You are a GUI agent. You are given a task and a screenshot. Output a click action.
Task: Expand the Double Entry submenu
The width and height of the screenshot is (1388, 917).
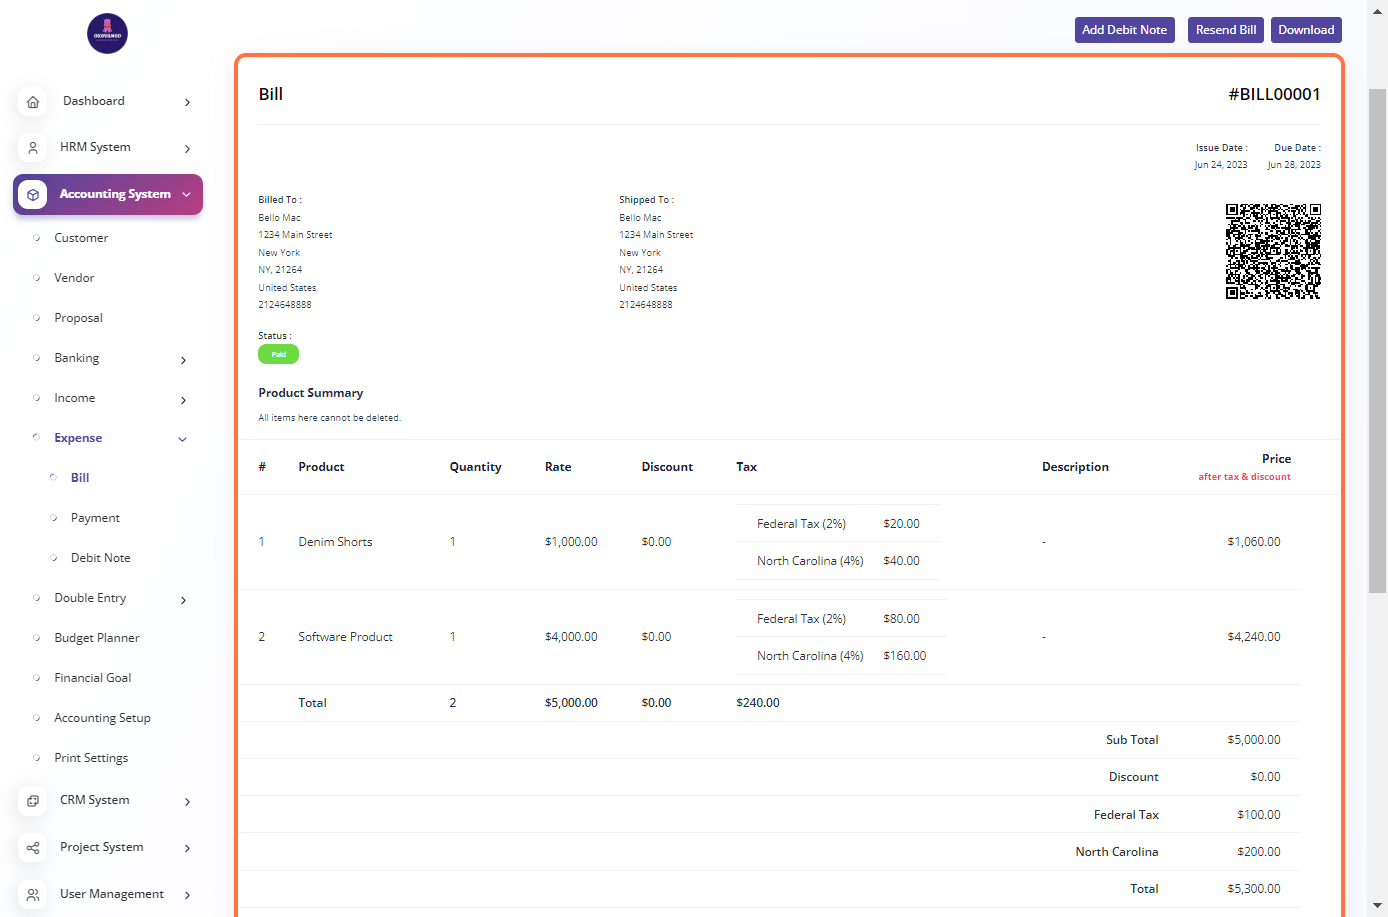(183, 600)
